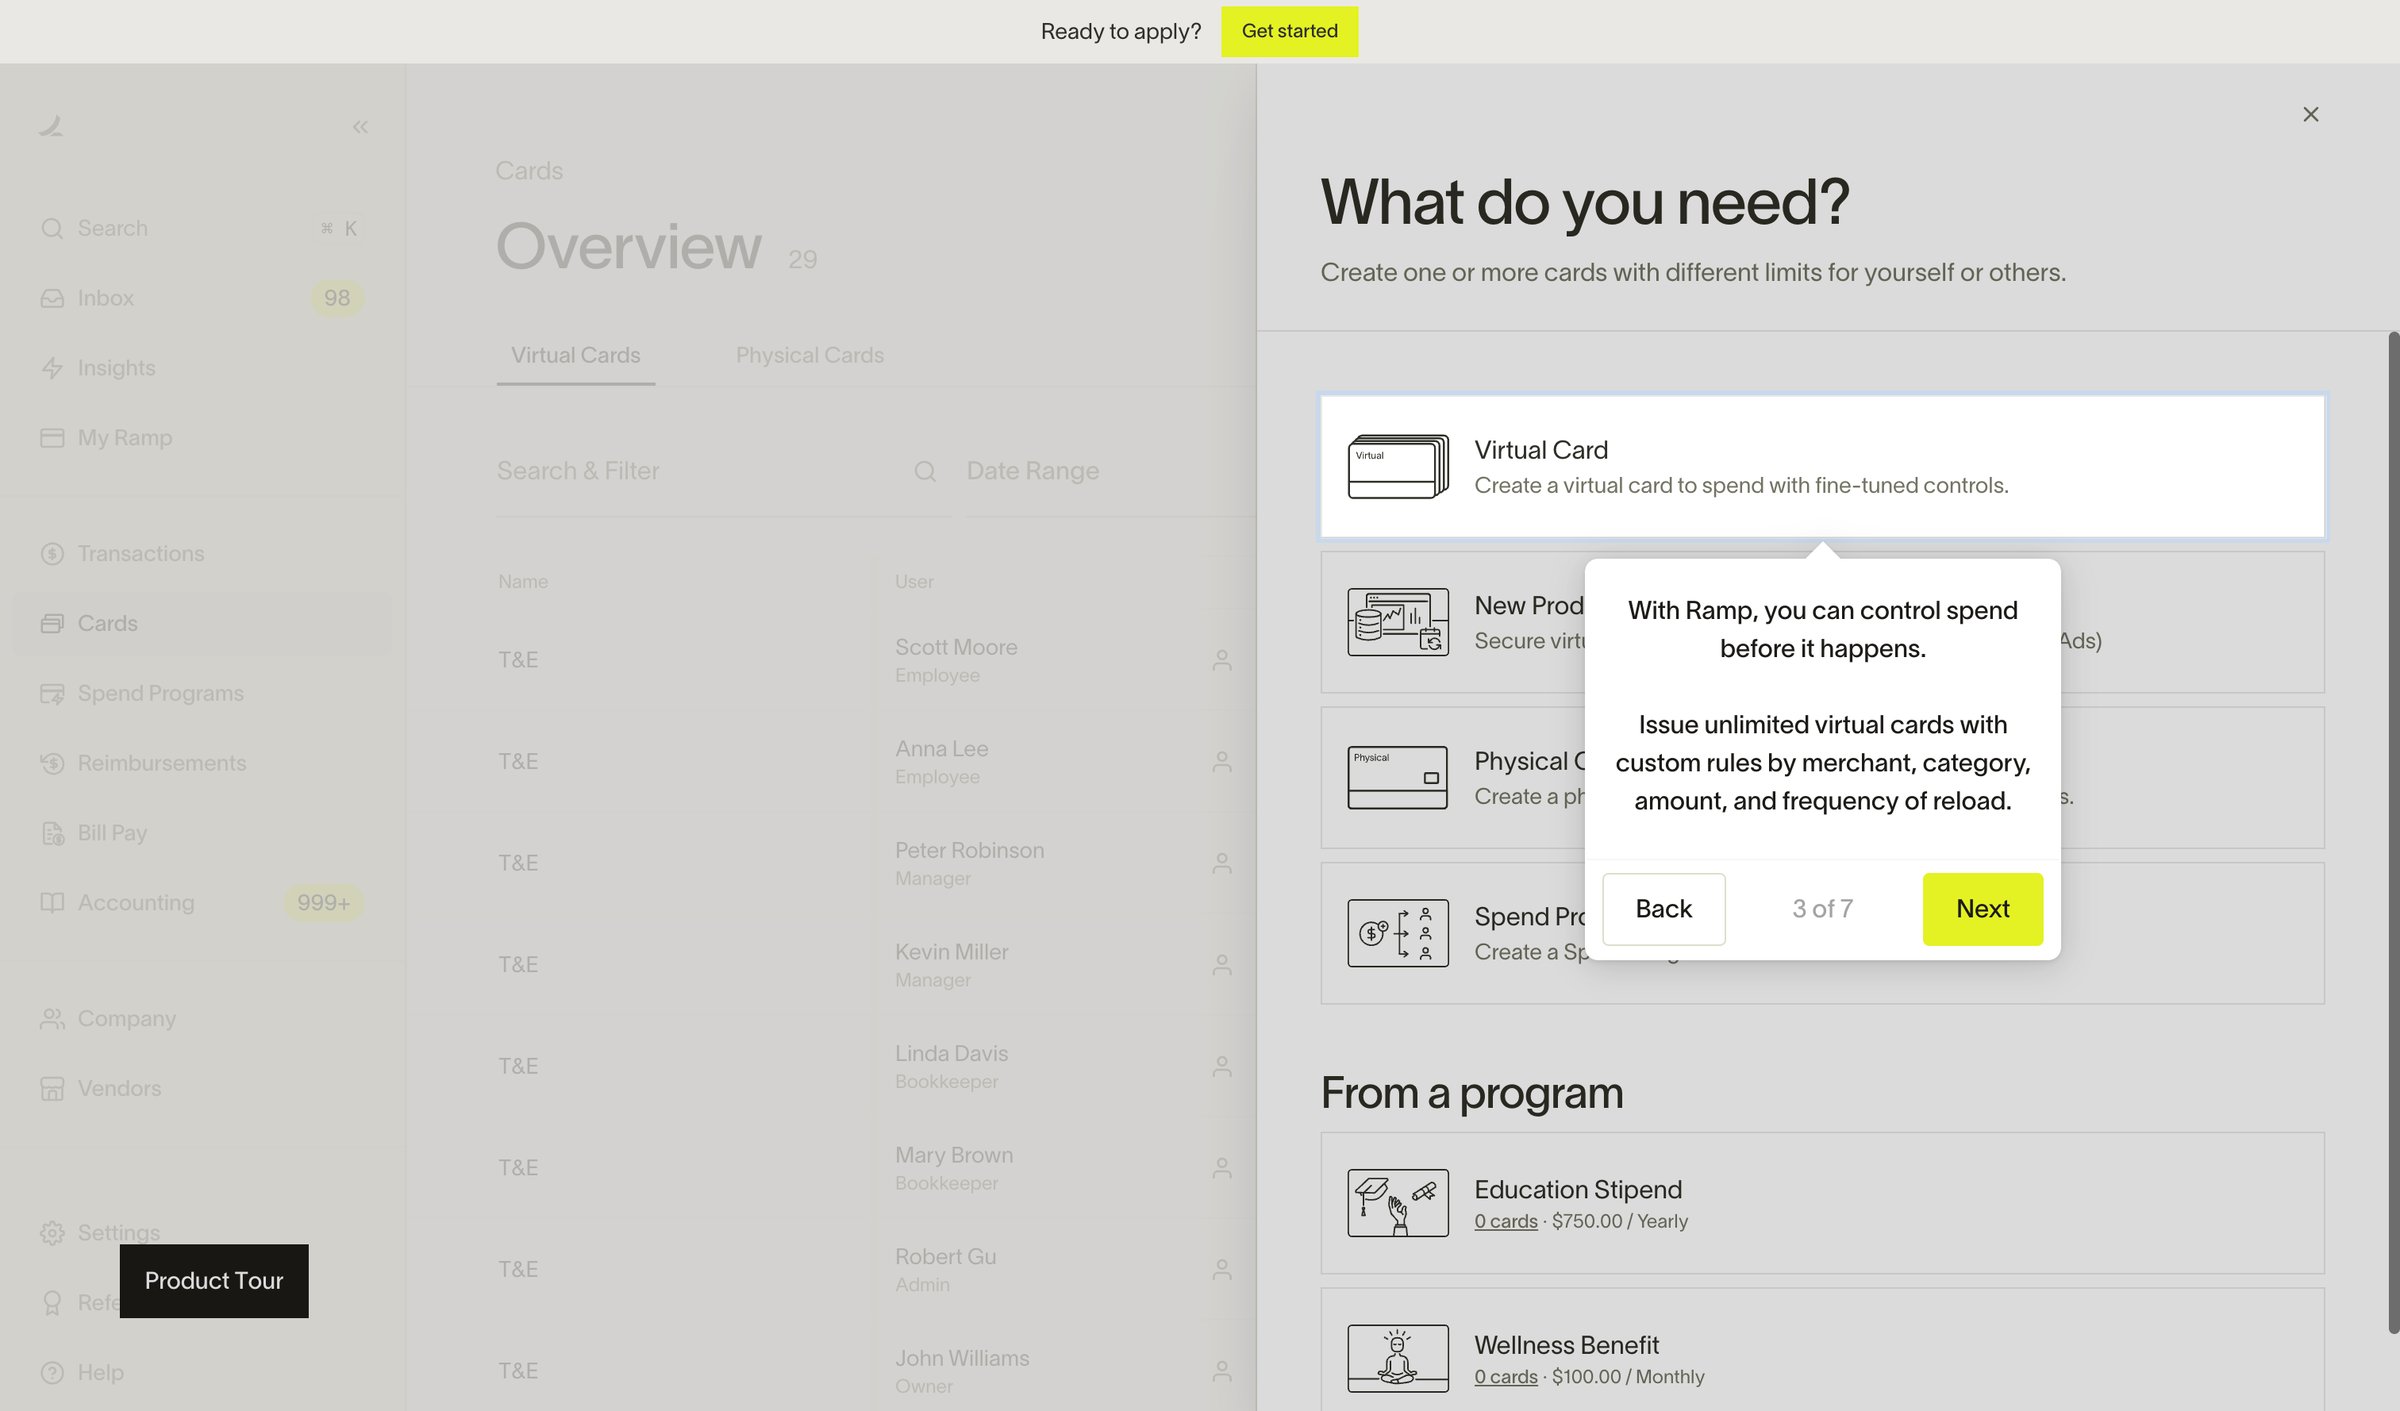Switch to the Virtual Cards tab
2400x1411 pixels.
pyautogui.click(x=576, y=355)
